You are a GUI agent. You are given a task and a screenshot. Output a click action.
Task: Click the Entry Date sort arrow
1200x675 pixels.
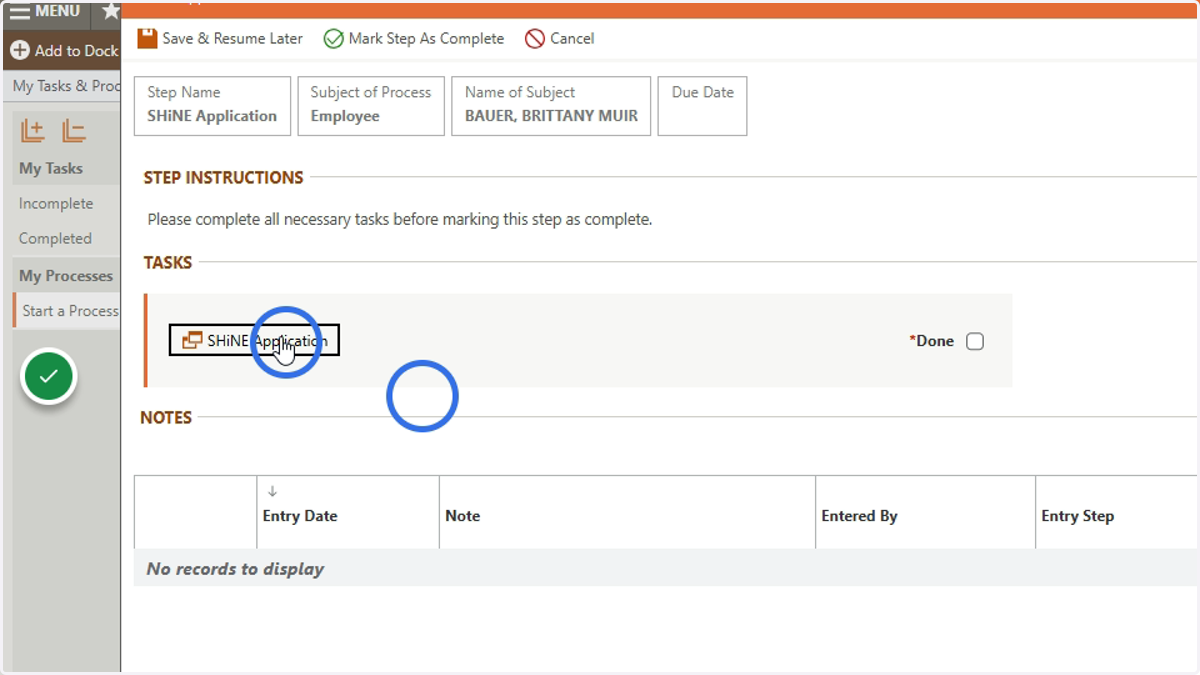[272, 491]
